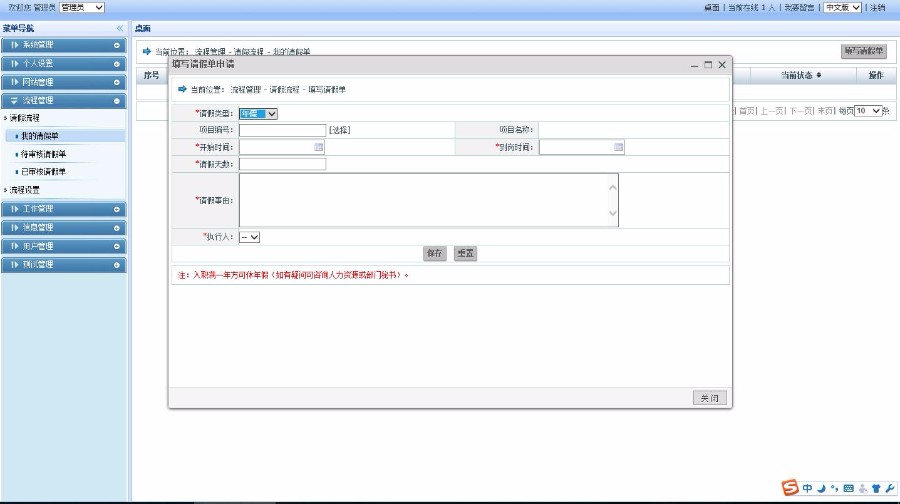
Task: Minimize the 填写请假单申请 dialog
Action: tap(694, 65)
